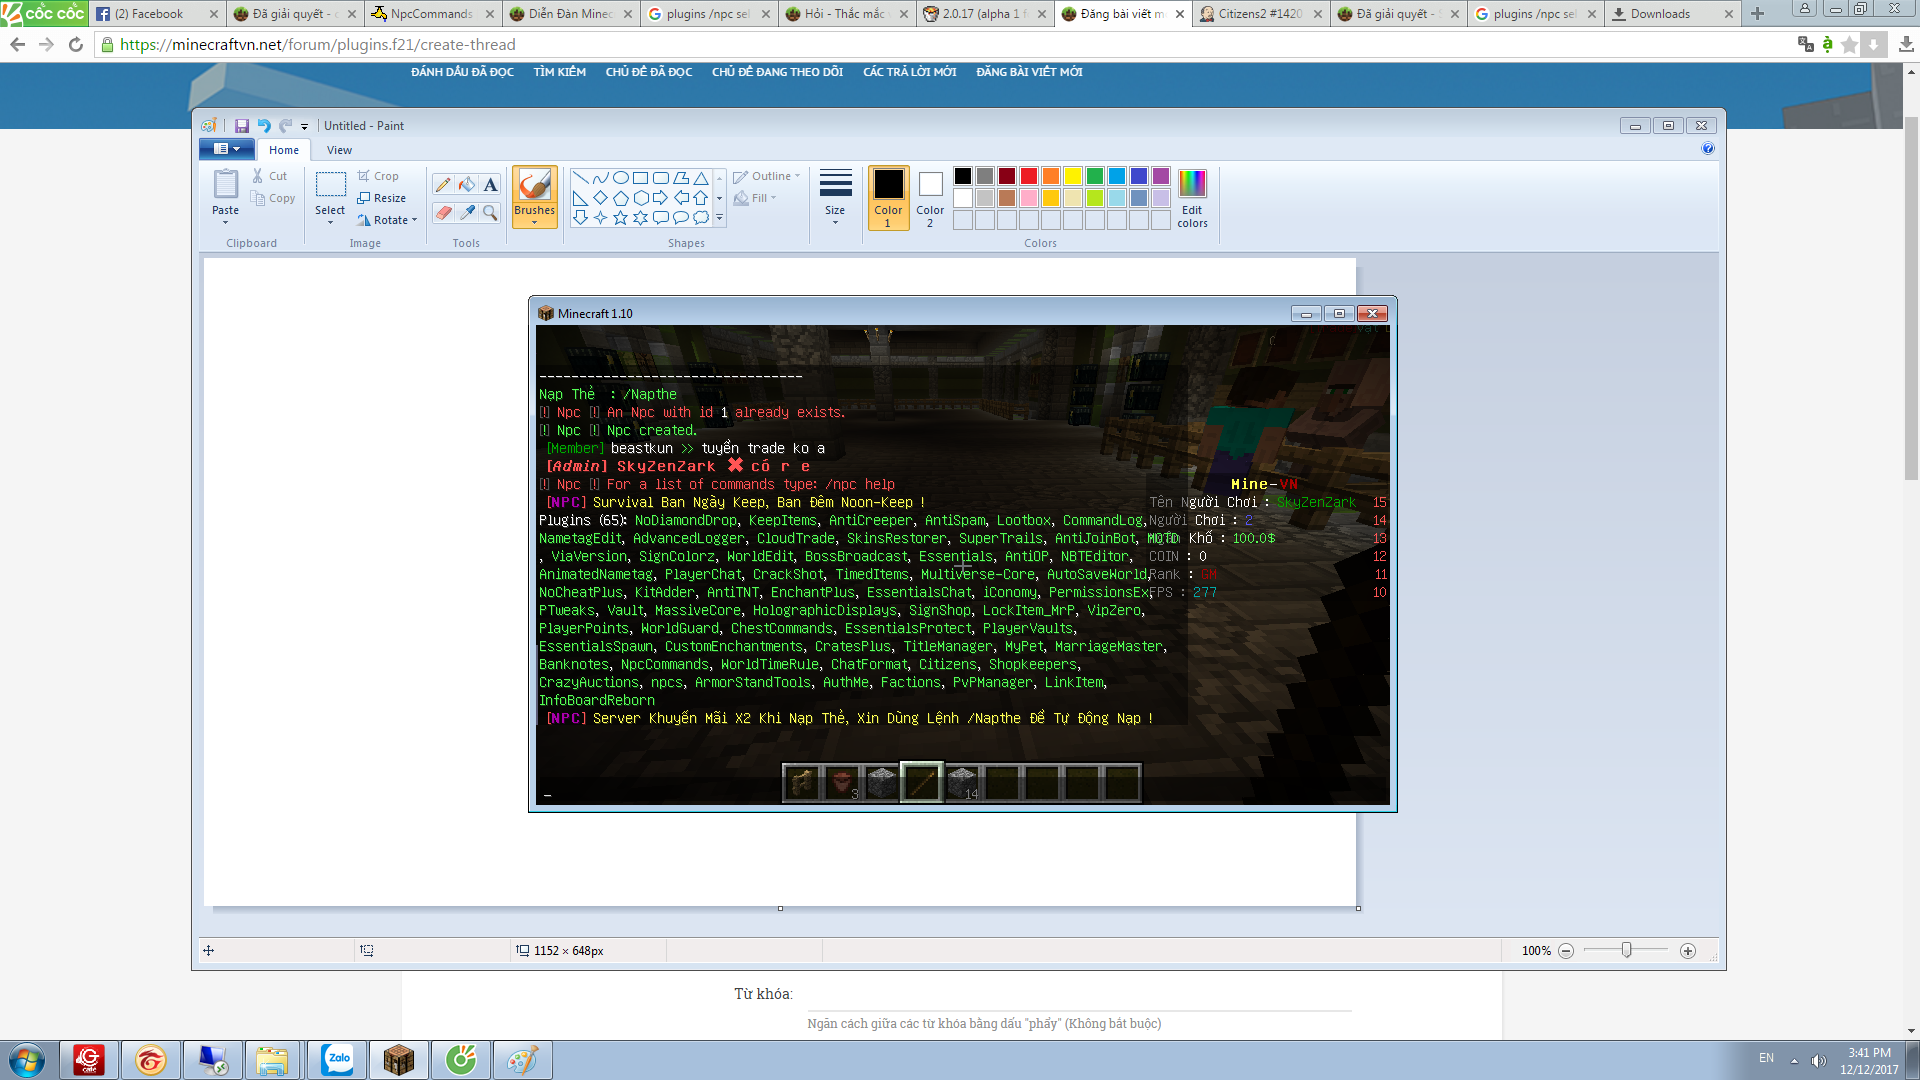Image resolution: width=1920 pixels, height=1080 pixels.
Task: Open the Brushes dropdown arrow
Action: (x=534, y=222)
